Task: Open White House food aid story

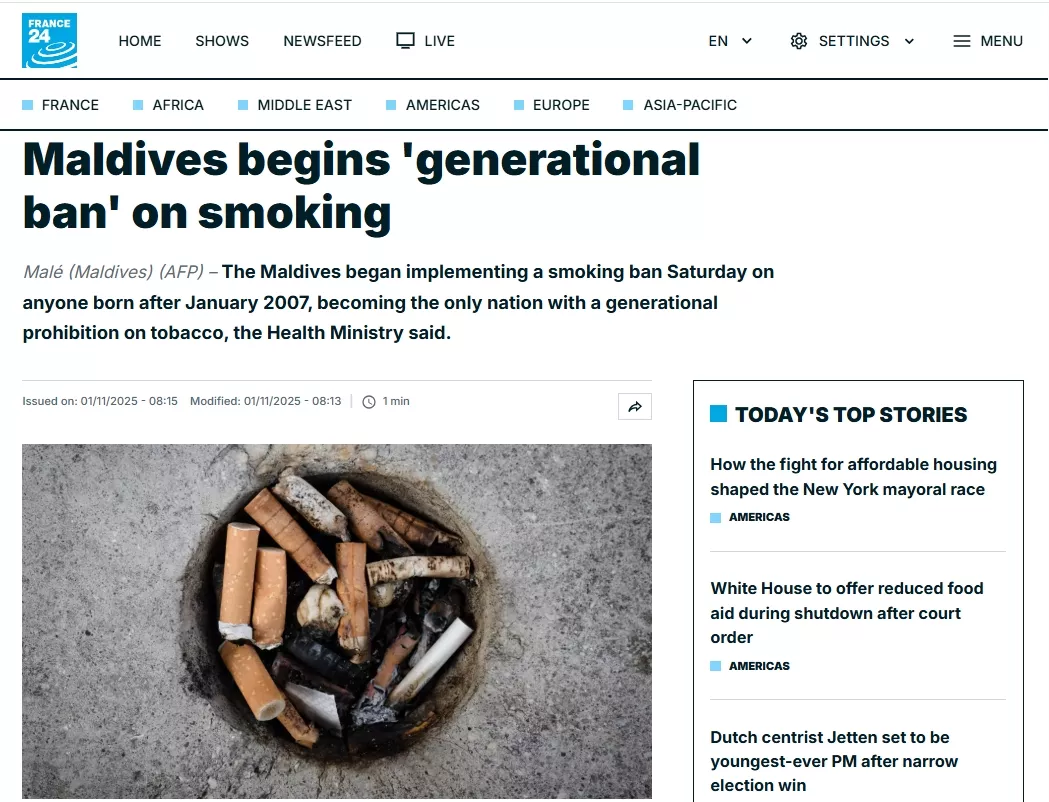Action: [847, 612]
